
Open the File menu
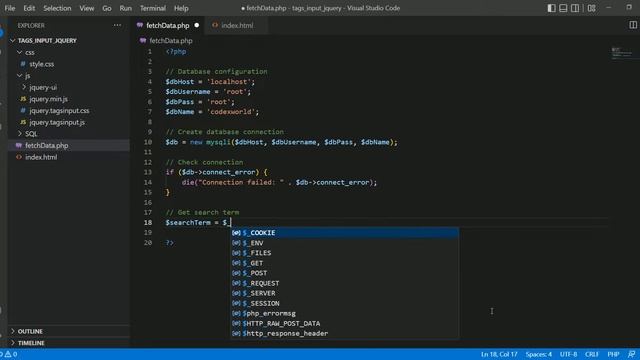[x=9, y=8]
